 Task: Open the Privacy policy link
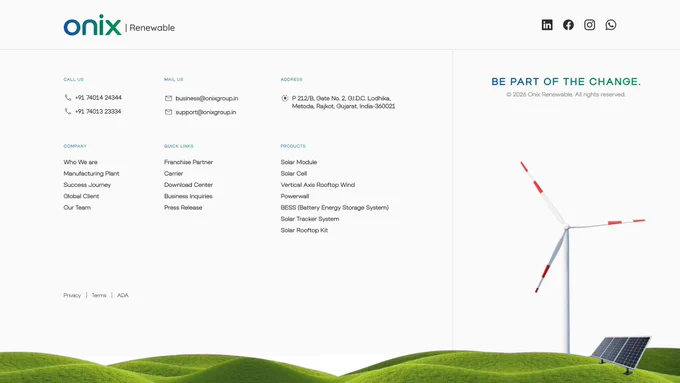point(72,295)
